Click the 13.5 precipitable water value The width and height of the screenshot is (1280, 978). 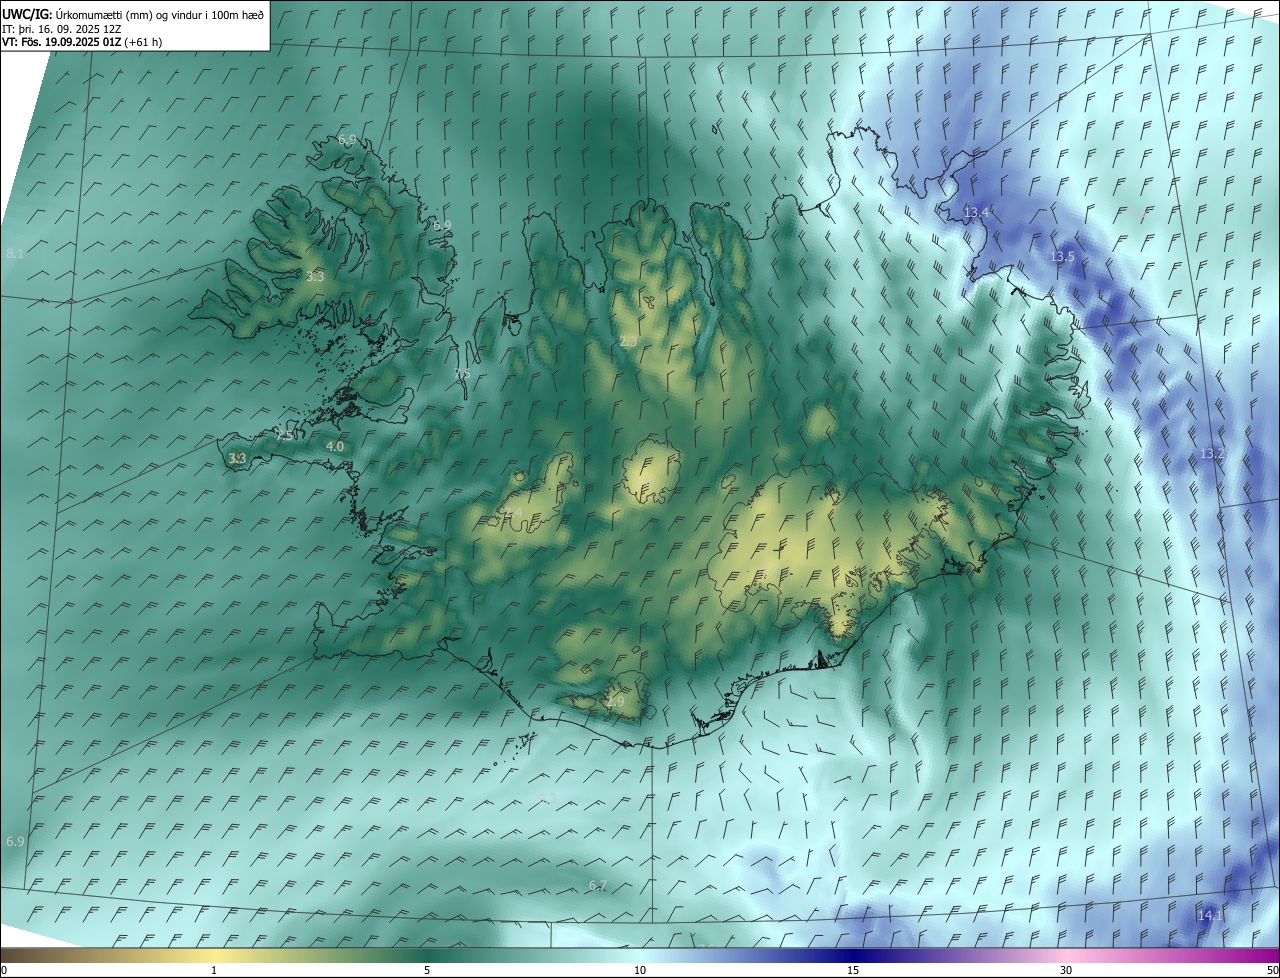1062,257
